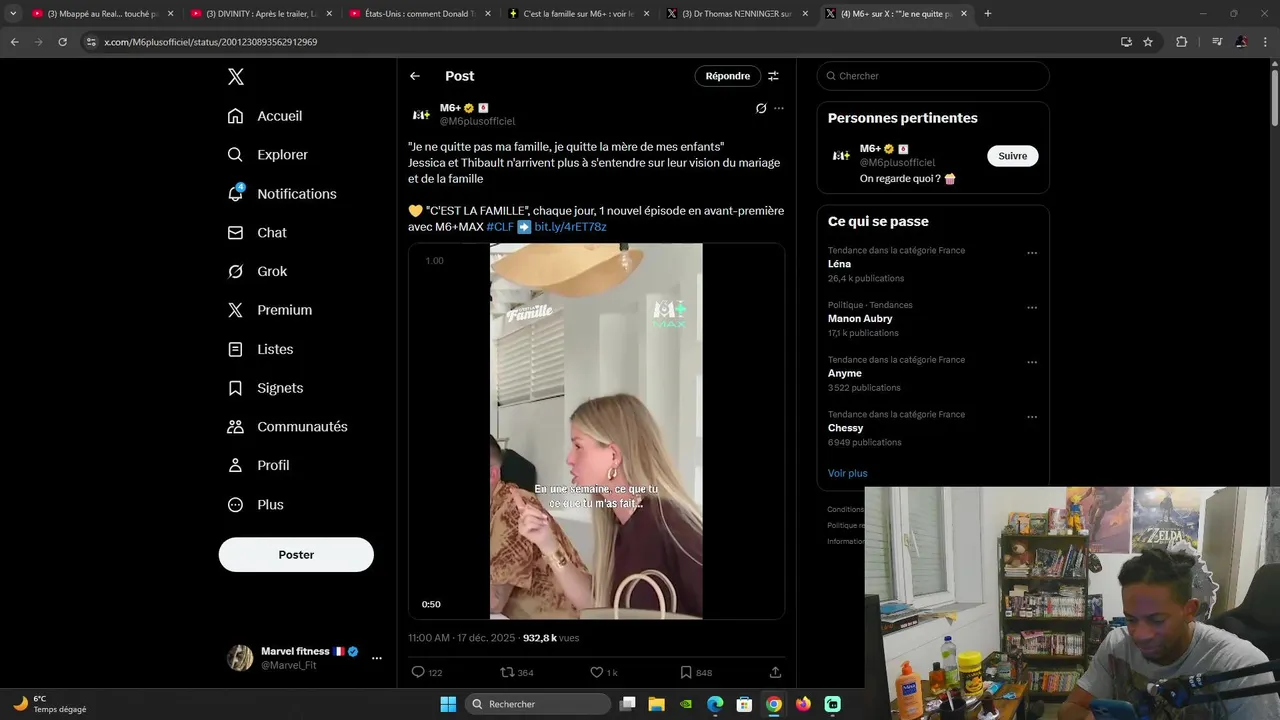Switch to Dr Thomas NENNINGER tab
This screenshot has height=720, width=1280.
[x=737, y=14]
